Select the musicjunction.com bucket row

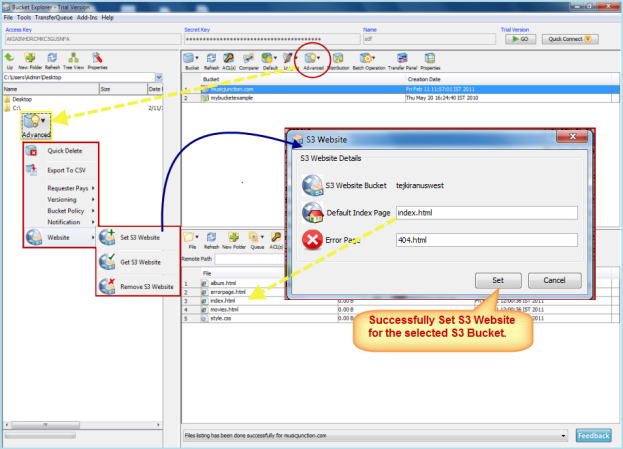point(400,89)
